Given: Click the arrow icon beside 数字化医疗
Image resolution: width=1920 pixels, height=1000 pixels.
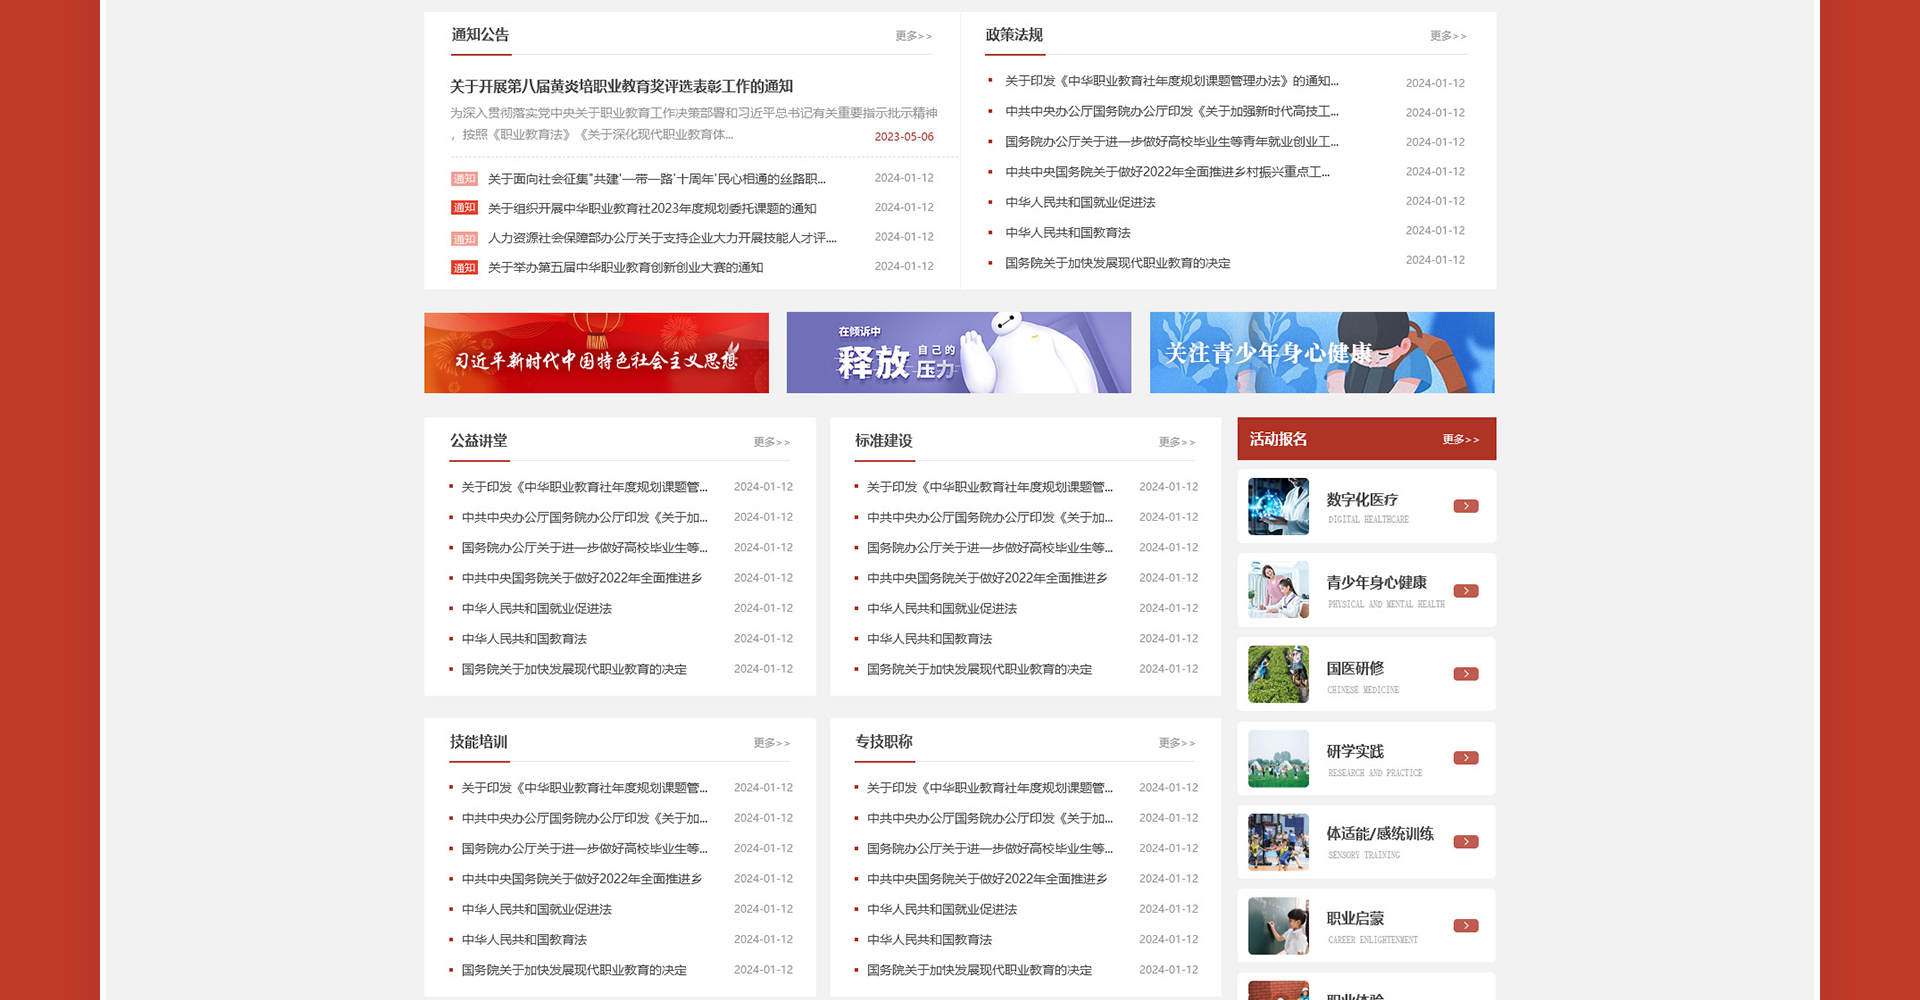Looking at the screenshot, I should [1465, 506].
